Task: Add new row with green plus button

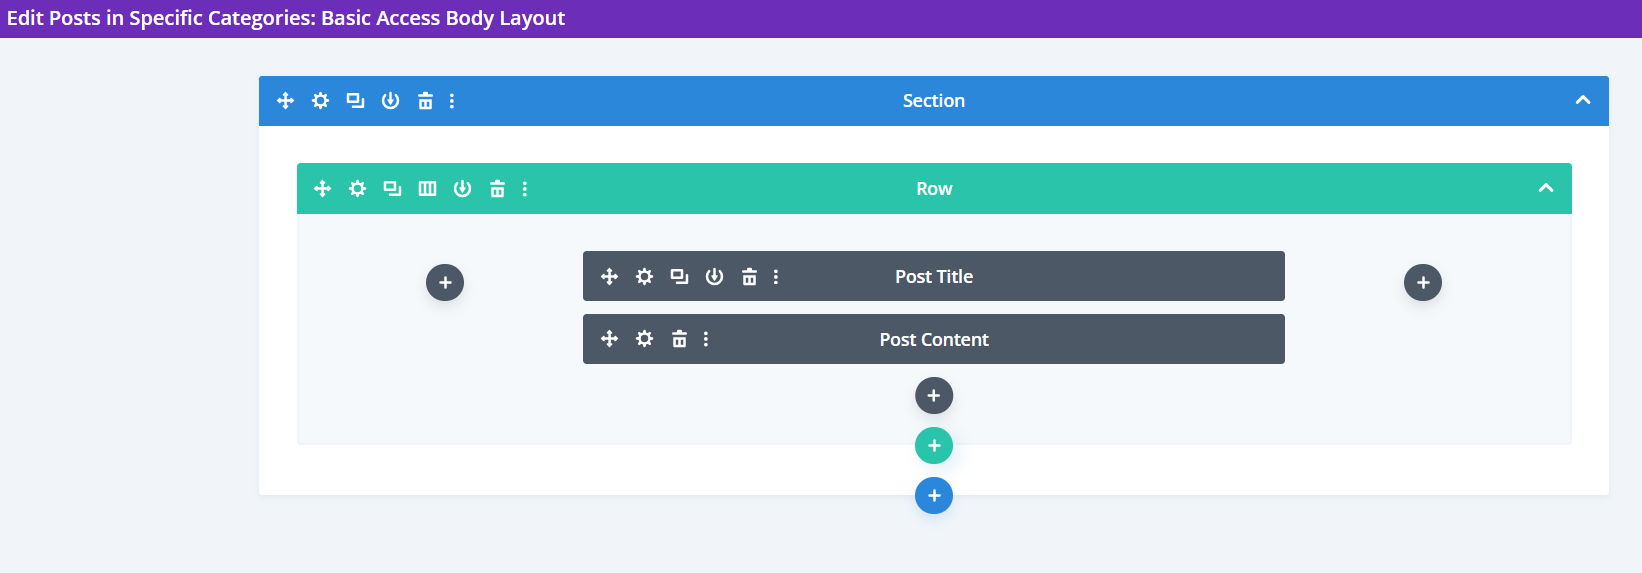Action: [933, 446]
